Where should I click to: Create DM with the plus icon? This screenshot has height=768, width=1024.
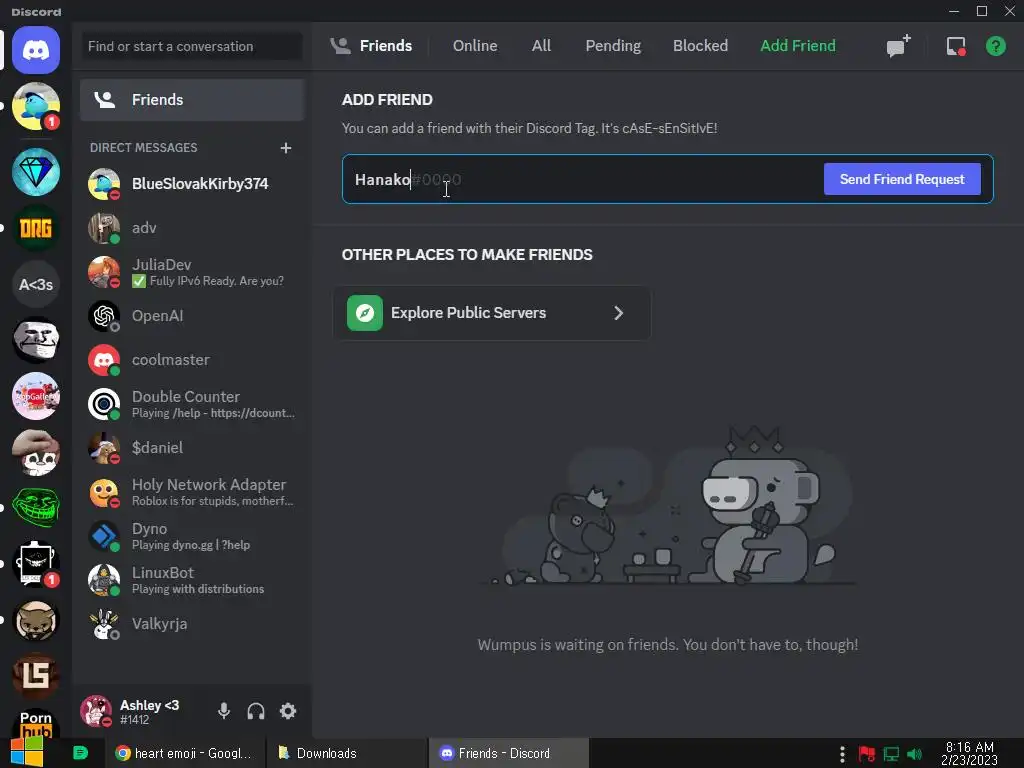click(285, 148)
